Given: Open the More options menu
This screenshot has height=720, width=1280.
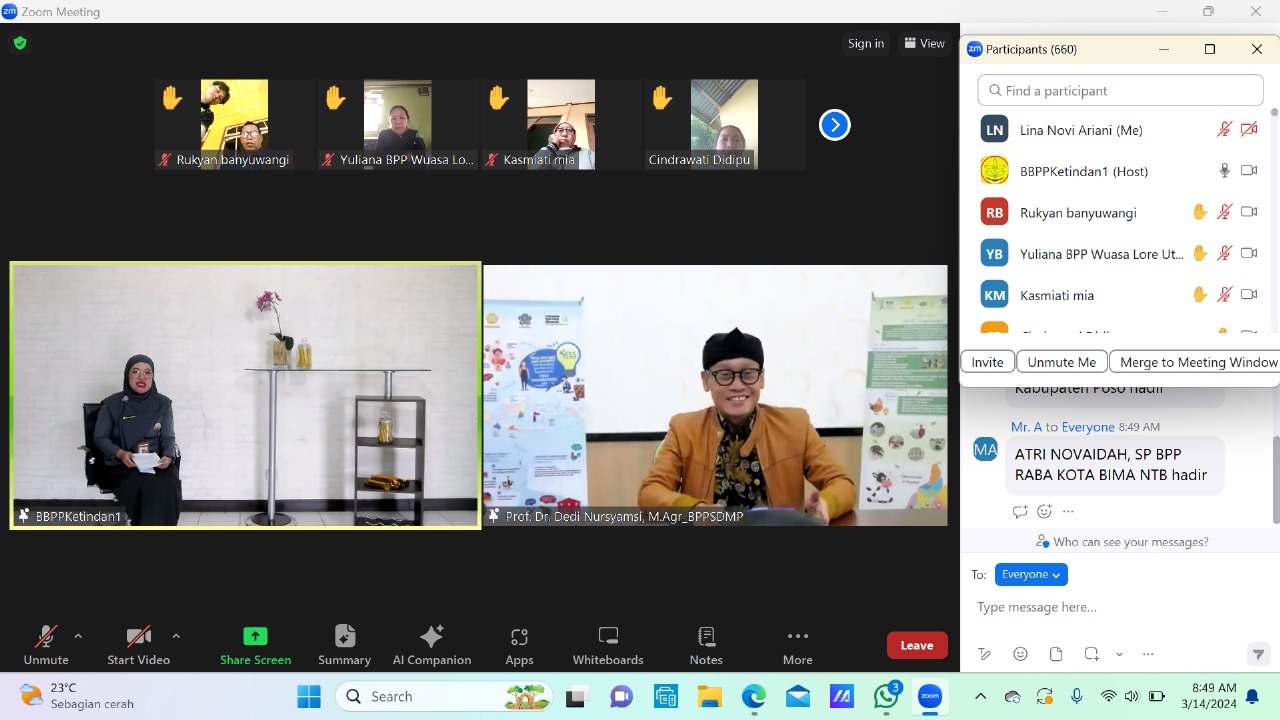Looking at the screenshot, I should [797, 645].
